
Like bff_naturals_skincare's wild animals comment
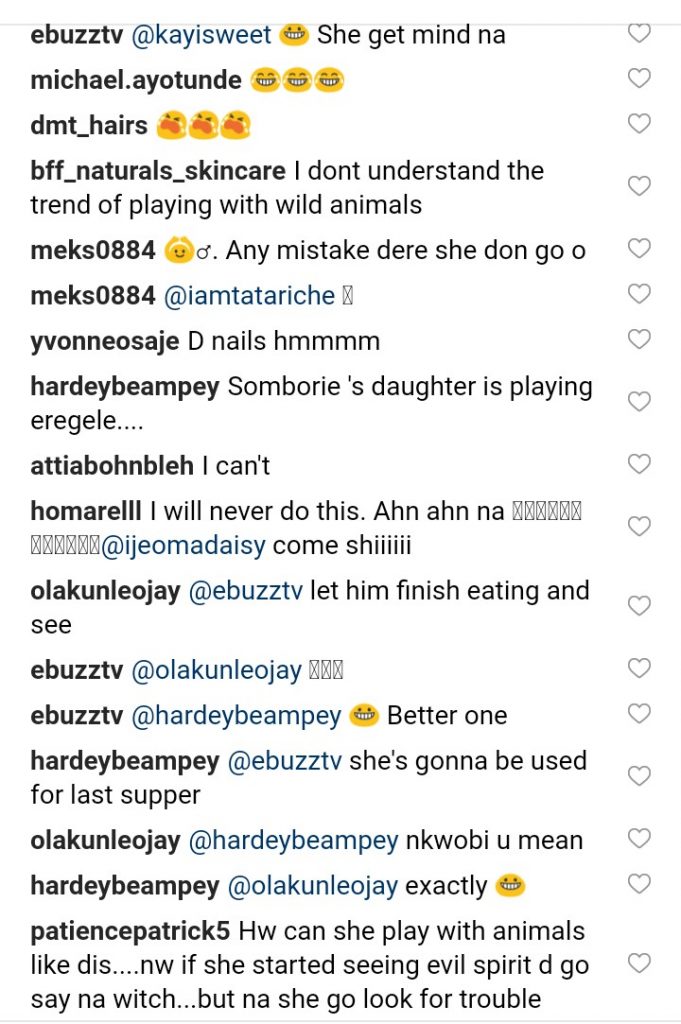coord(638,187)
